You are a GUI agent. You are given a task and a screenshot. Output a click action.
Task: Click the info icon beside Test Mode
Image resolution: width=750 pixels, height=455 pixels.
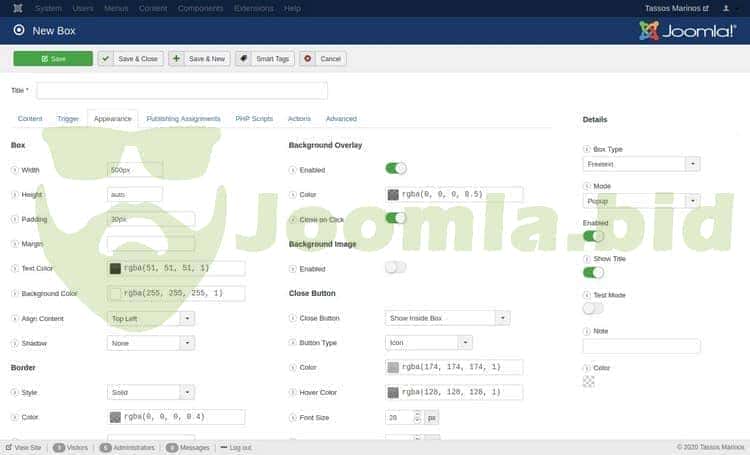[x=586, y=295]
